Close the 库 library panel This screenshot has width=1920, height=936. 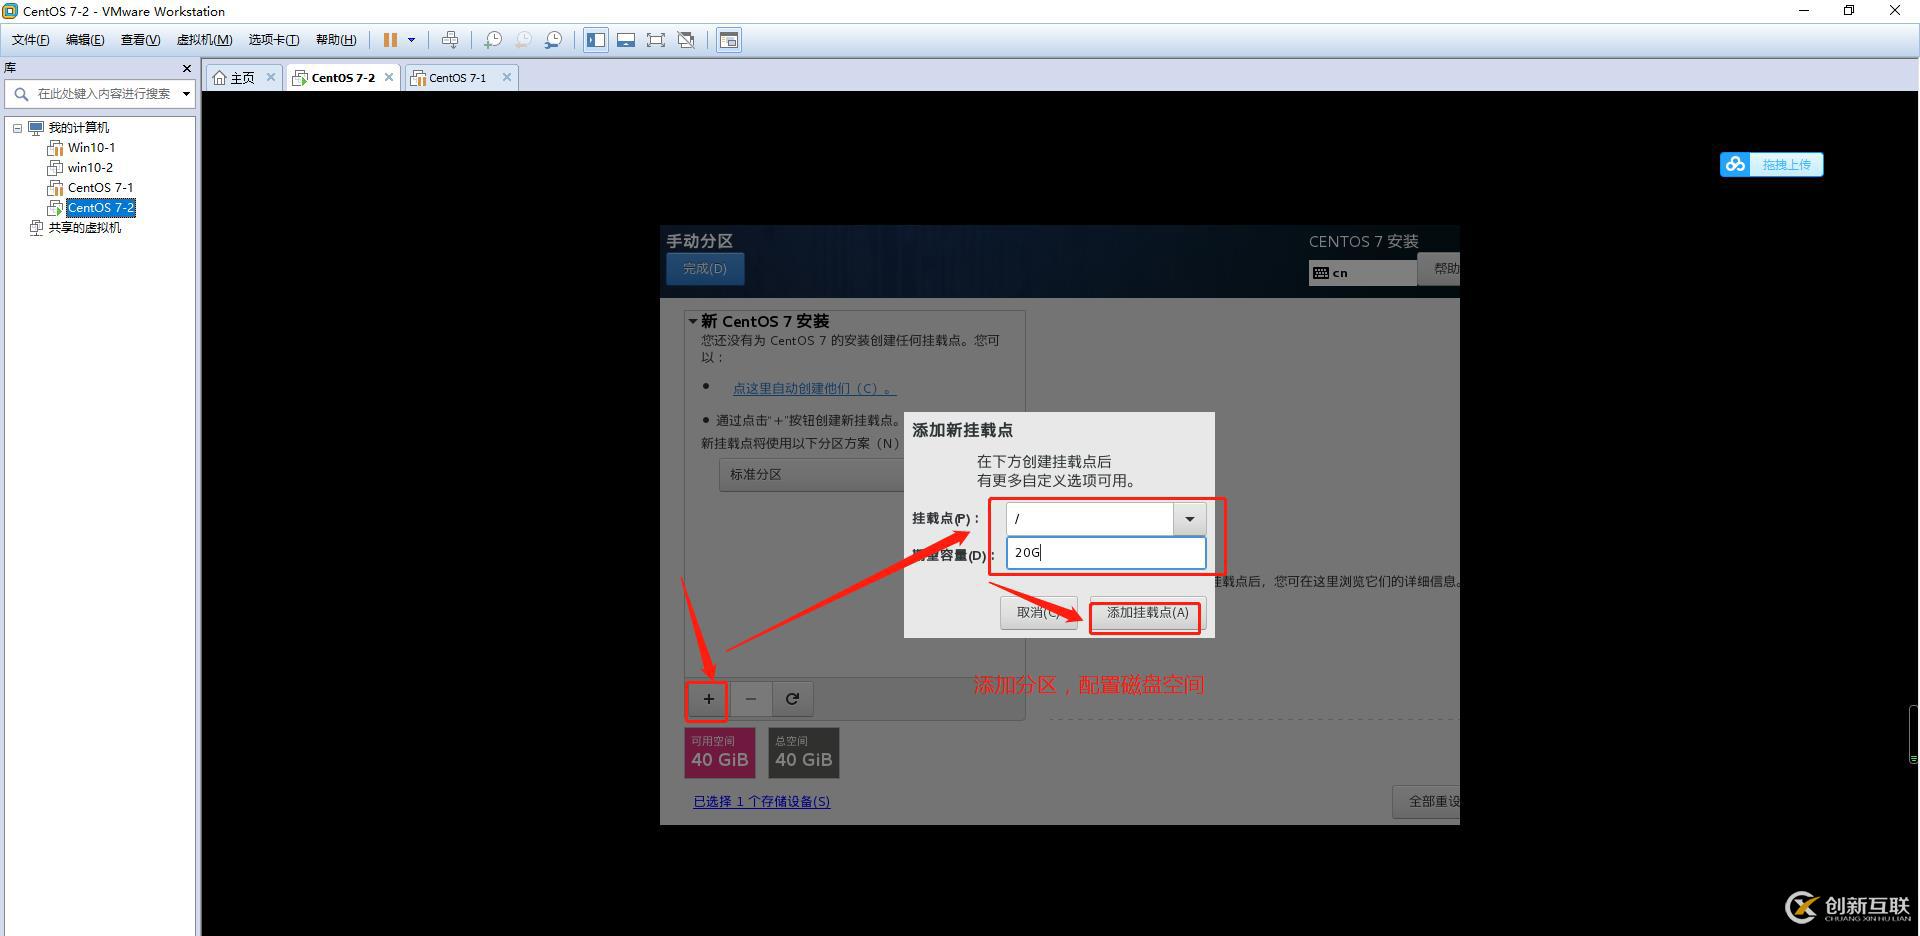click(x=186, y=68)
